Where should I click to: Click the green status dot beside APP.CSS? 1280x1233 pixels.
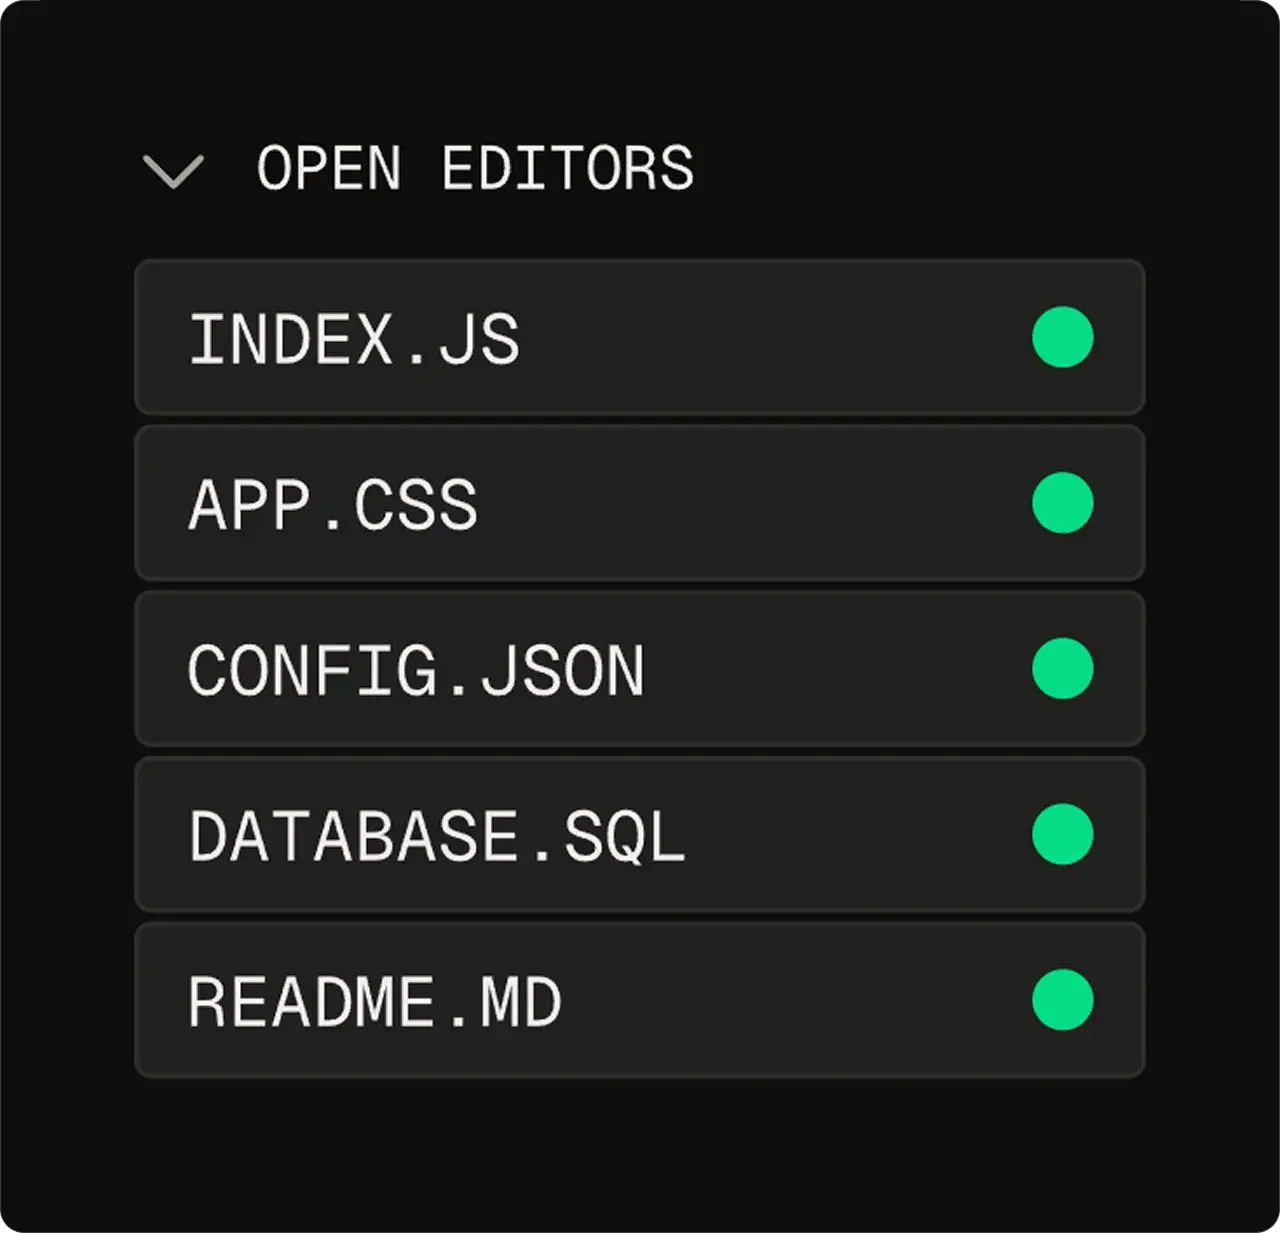click(1062, 505)
